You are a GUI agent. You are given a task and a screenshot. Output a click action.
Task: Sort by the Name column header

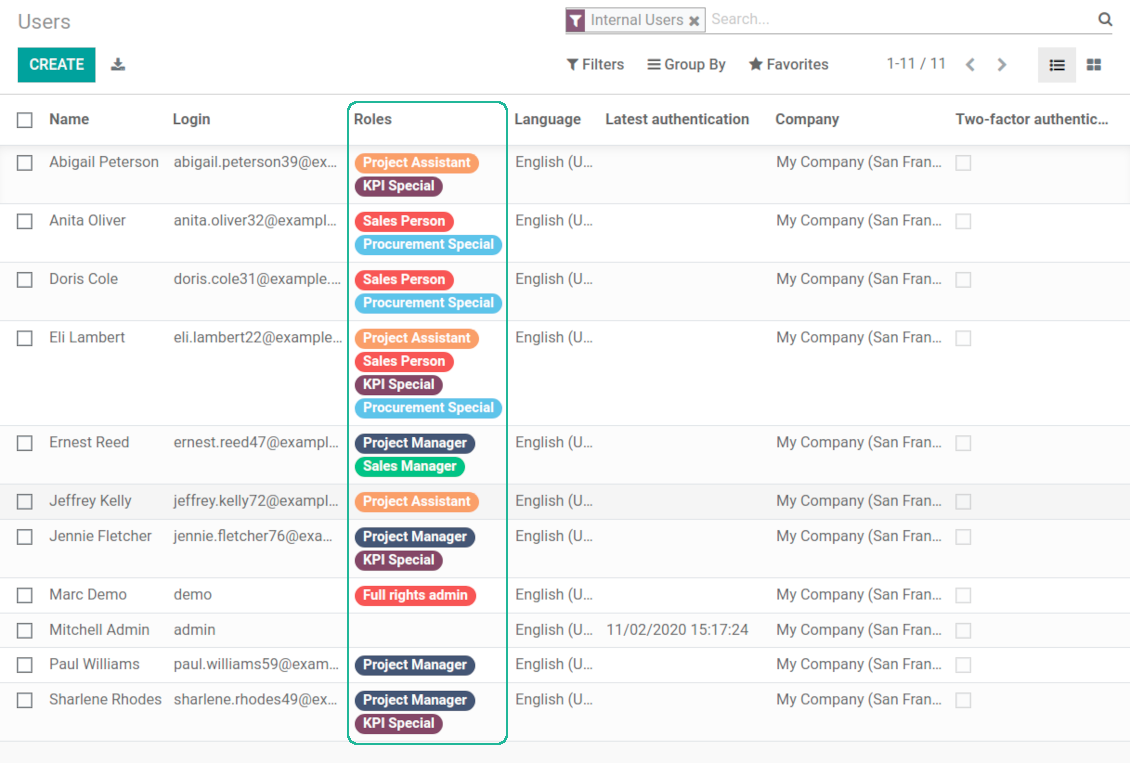click(69, 119)
